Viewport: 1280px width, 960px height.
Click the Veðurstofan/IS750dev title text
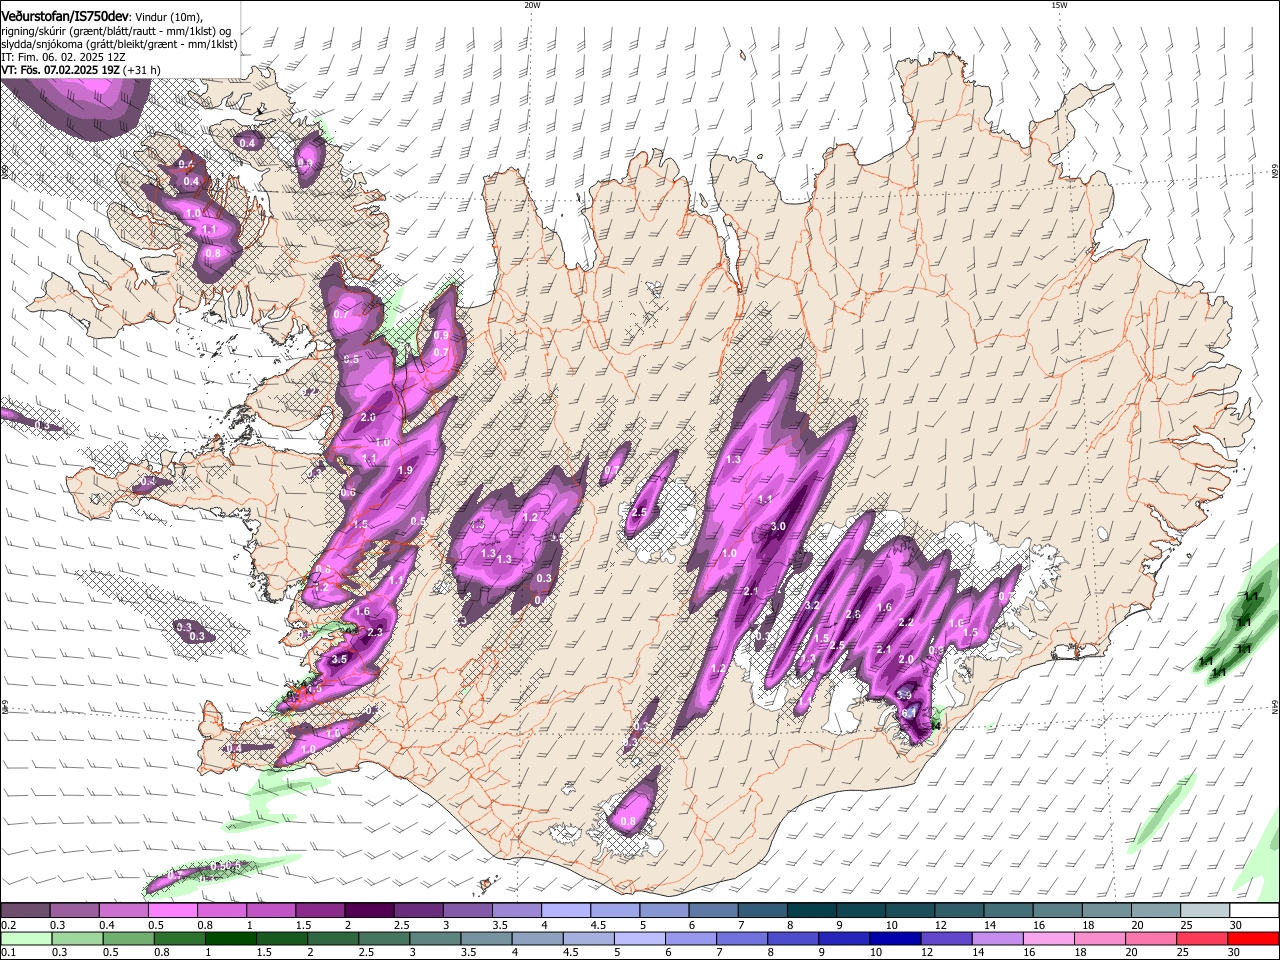65,17
